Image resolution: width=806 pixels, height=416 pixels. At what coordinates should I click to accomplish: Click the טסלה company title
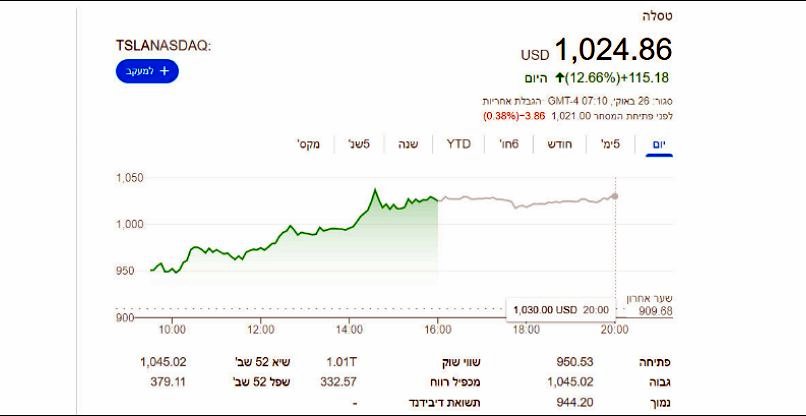tap(656, 16)
